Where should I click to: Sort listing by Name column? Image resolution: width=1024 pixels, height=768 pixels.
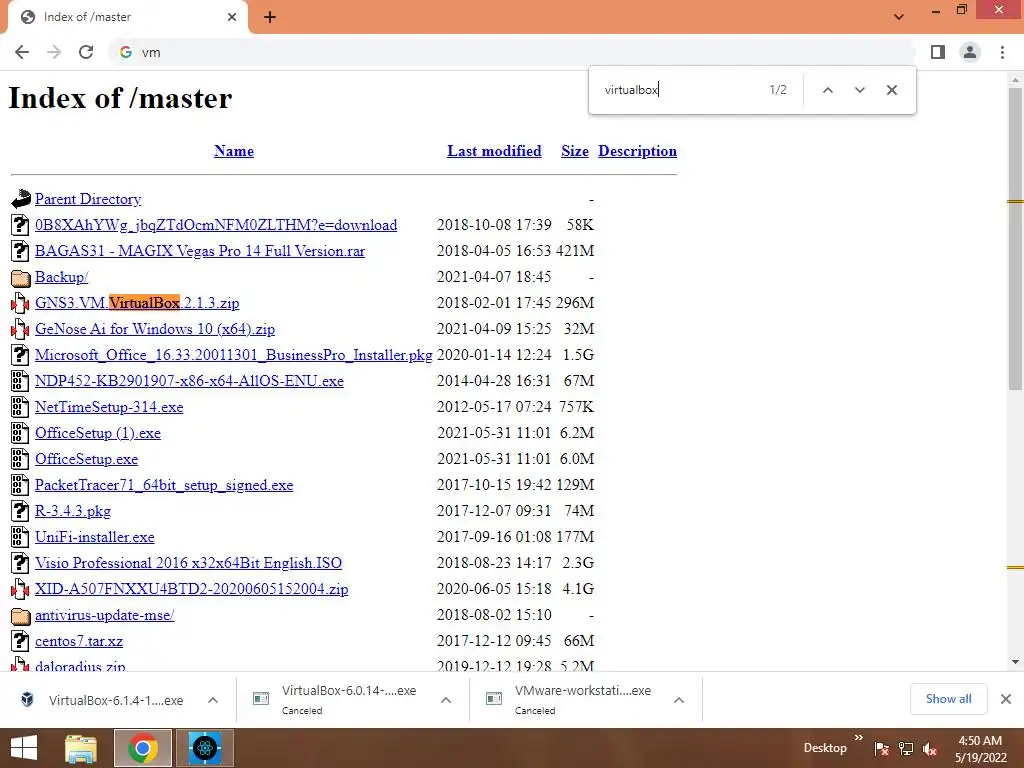234,151
